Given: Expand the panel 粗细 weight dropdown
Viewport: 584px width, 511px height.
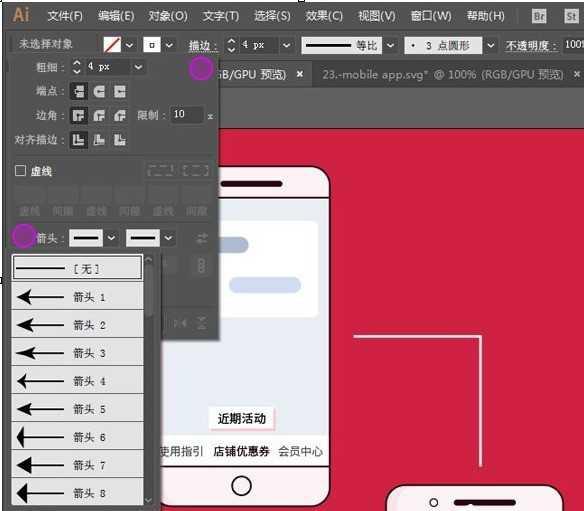Looking at the screenshot, I should coord(138,67).
